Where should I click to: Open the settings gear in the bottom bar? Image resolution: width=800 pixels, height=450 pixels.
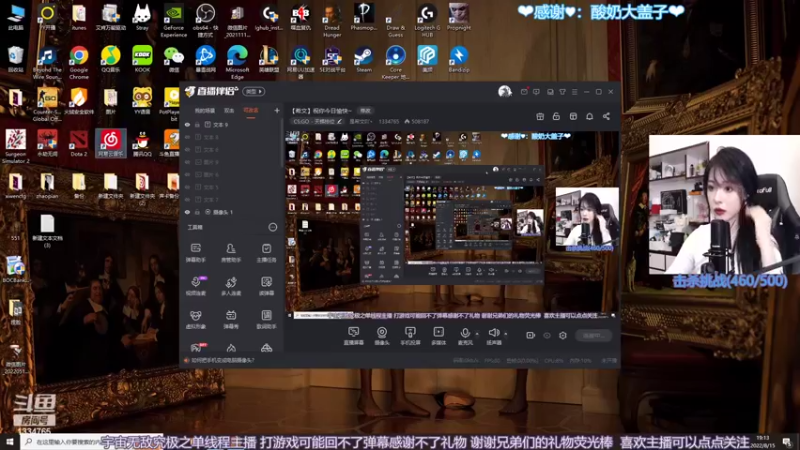[563, 335]
